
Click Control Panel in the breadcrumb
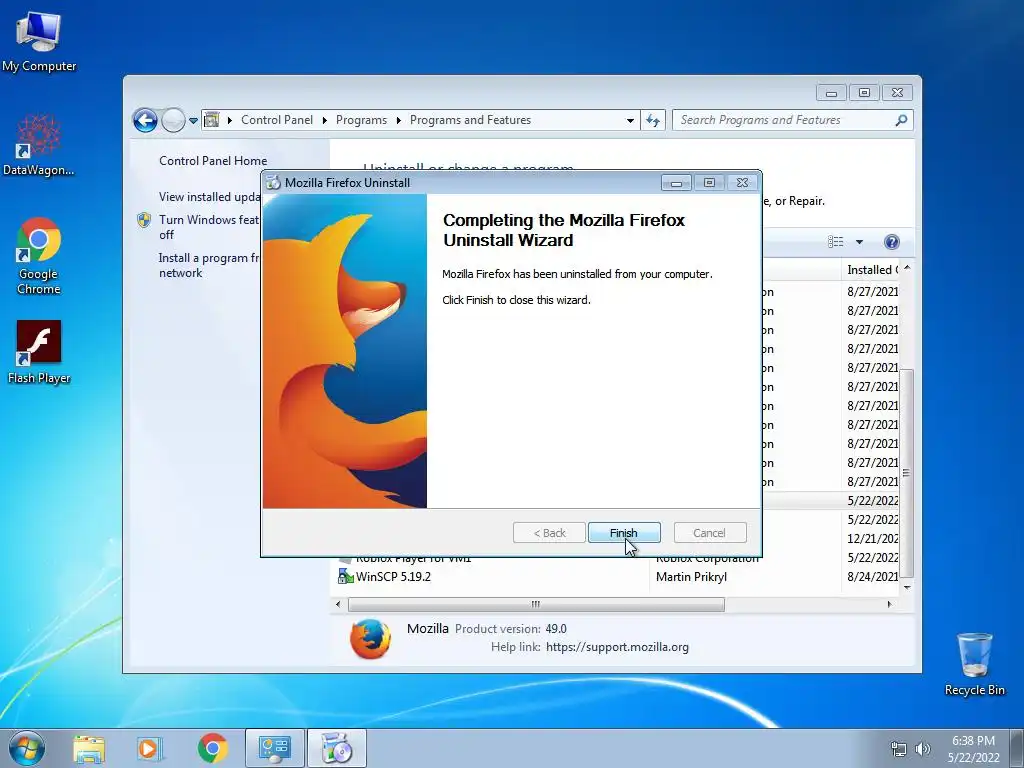(277, 120)
